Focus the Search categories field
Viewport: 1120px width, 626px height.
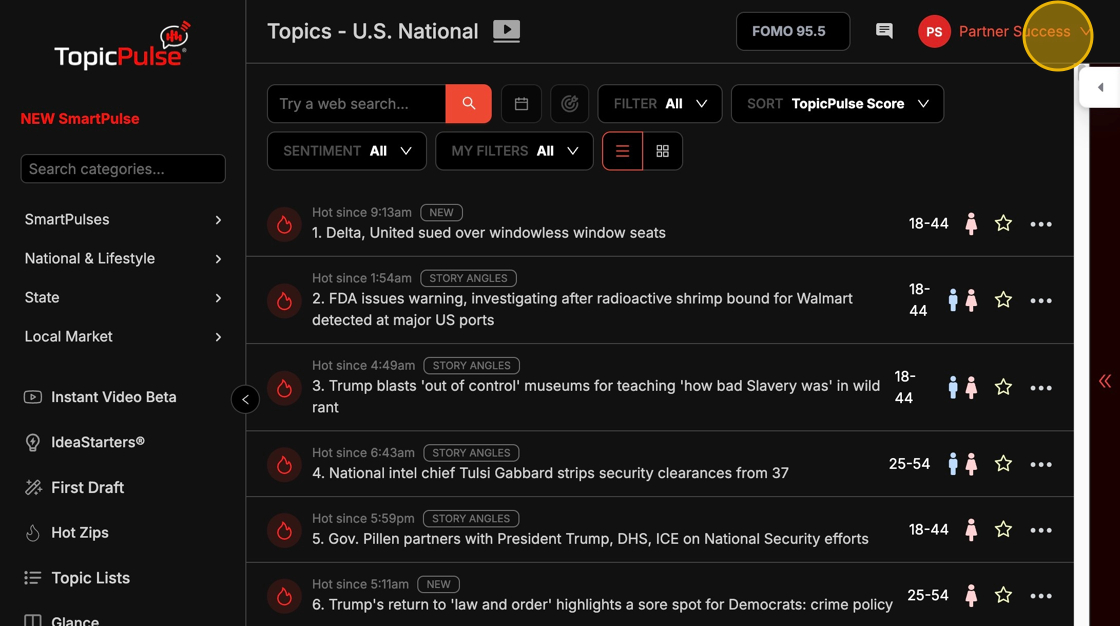(123, 169)
